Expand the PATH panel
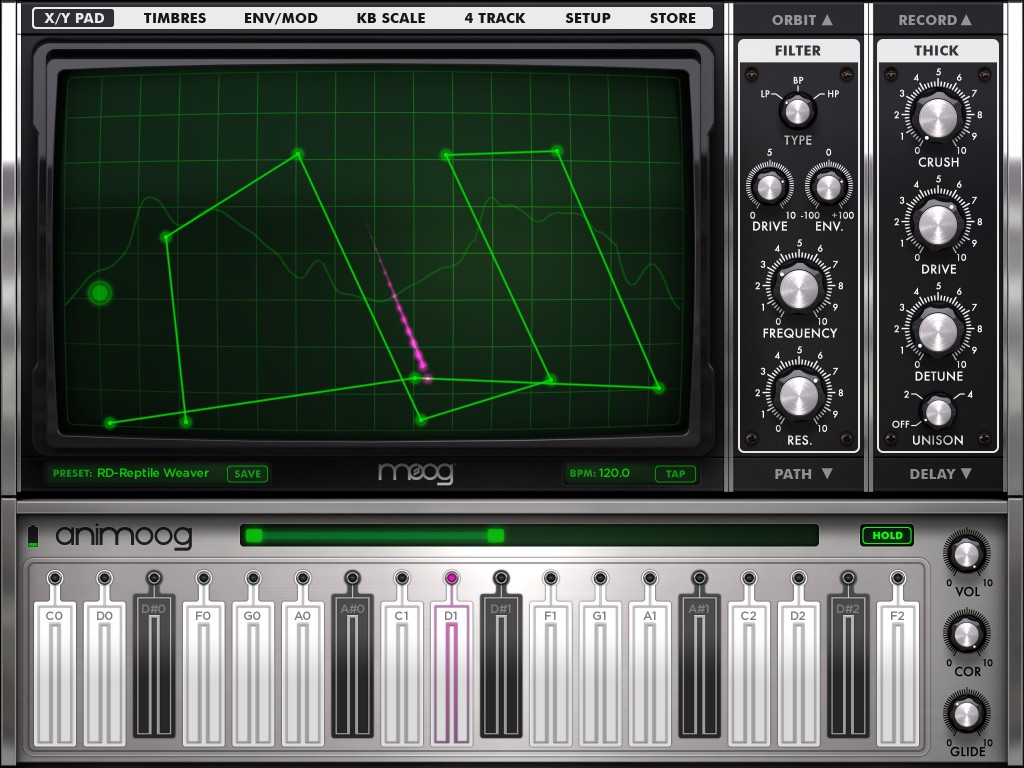Viewport: 1024px width, 768px height. coord(803,474)
